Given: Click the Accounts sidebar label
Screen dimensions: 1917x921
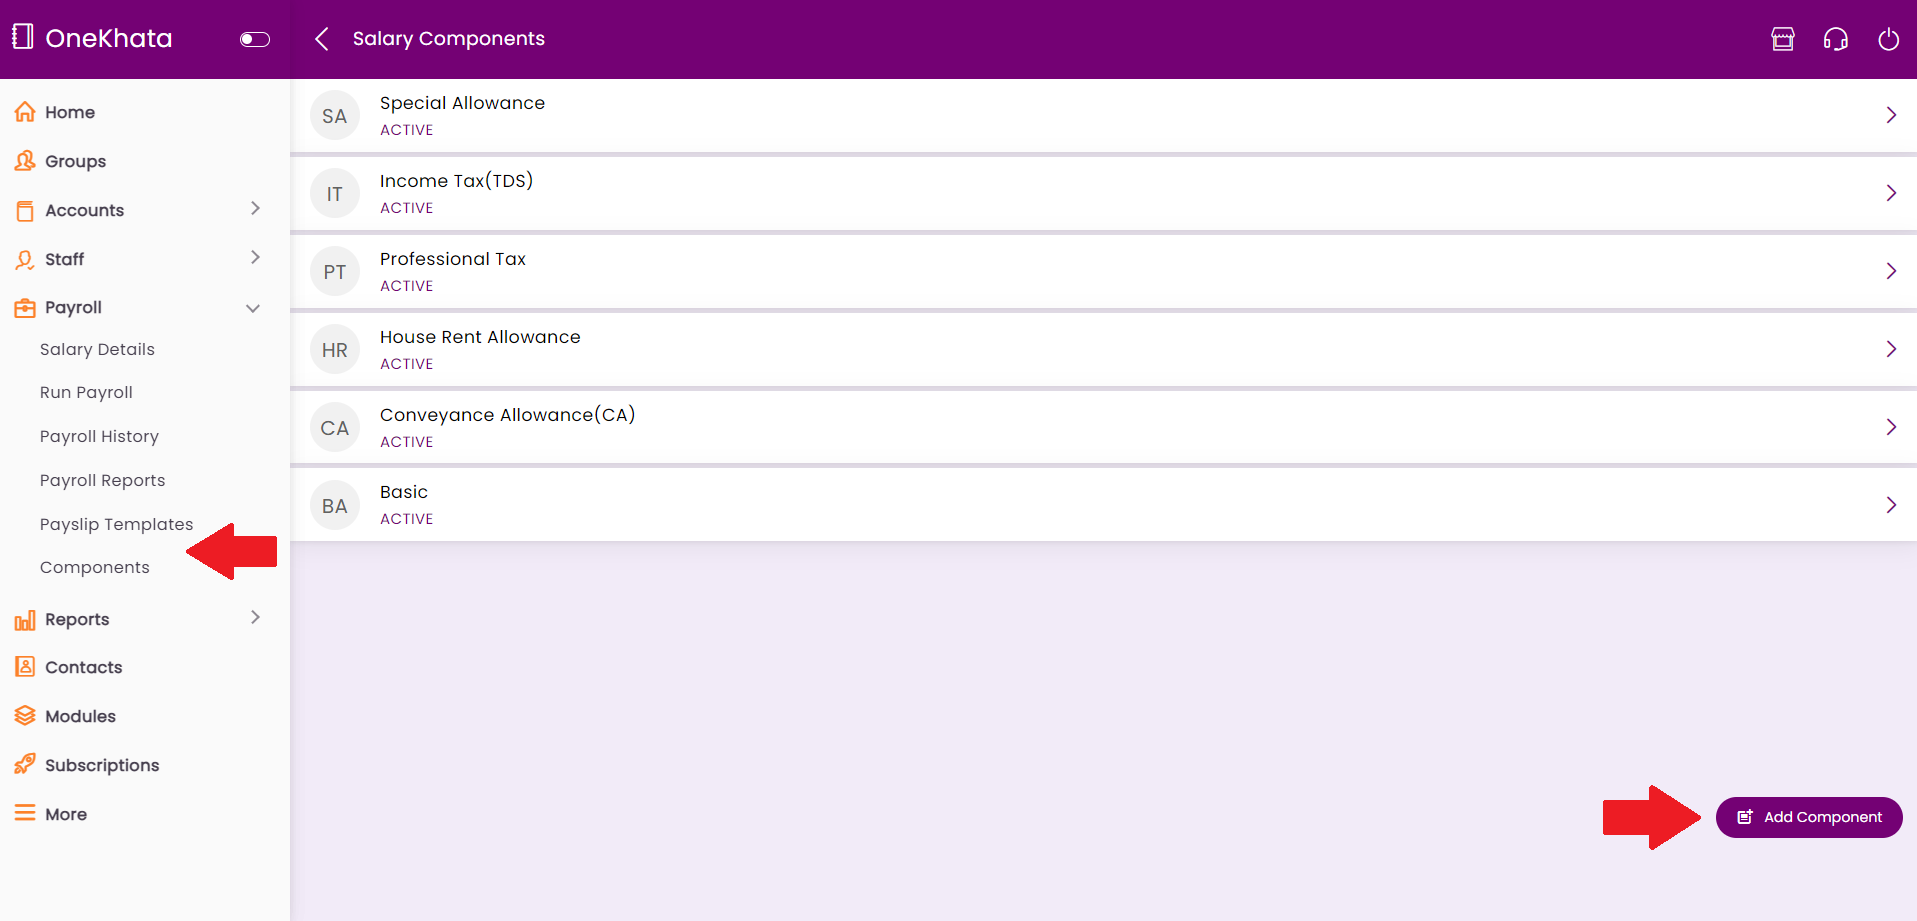Looking at the screenshot, I should (84, 210).
